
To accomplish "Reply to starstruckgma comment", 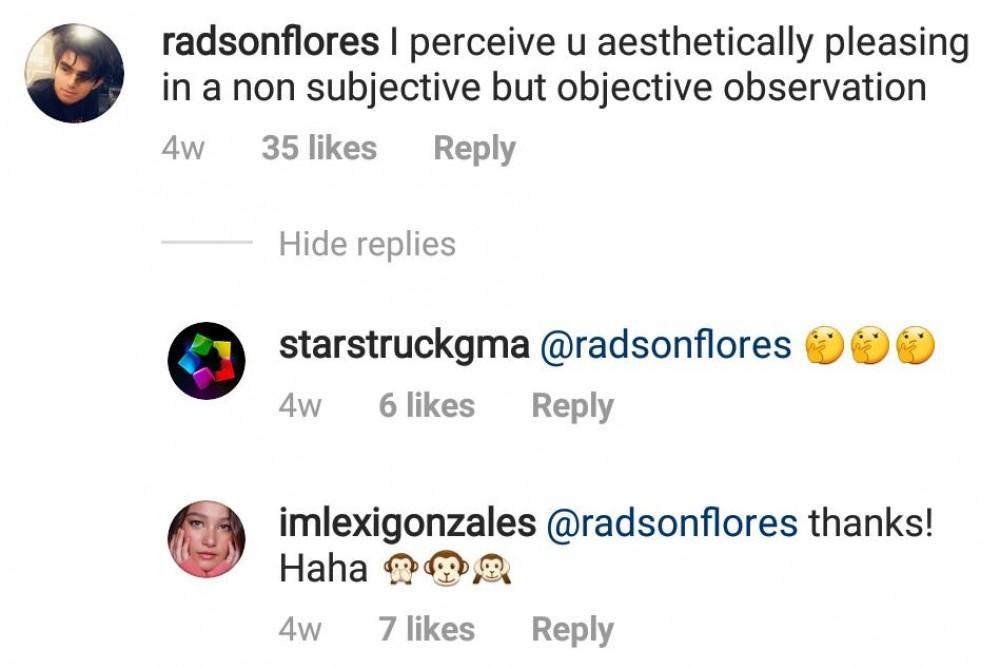I will [572, 405].
